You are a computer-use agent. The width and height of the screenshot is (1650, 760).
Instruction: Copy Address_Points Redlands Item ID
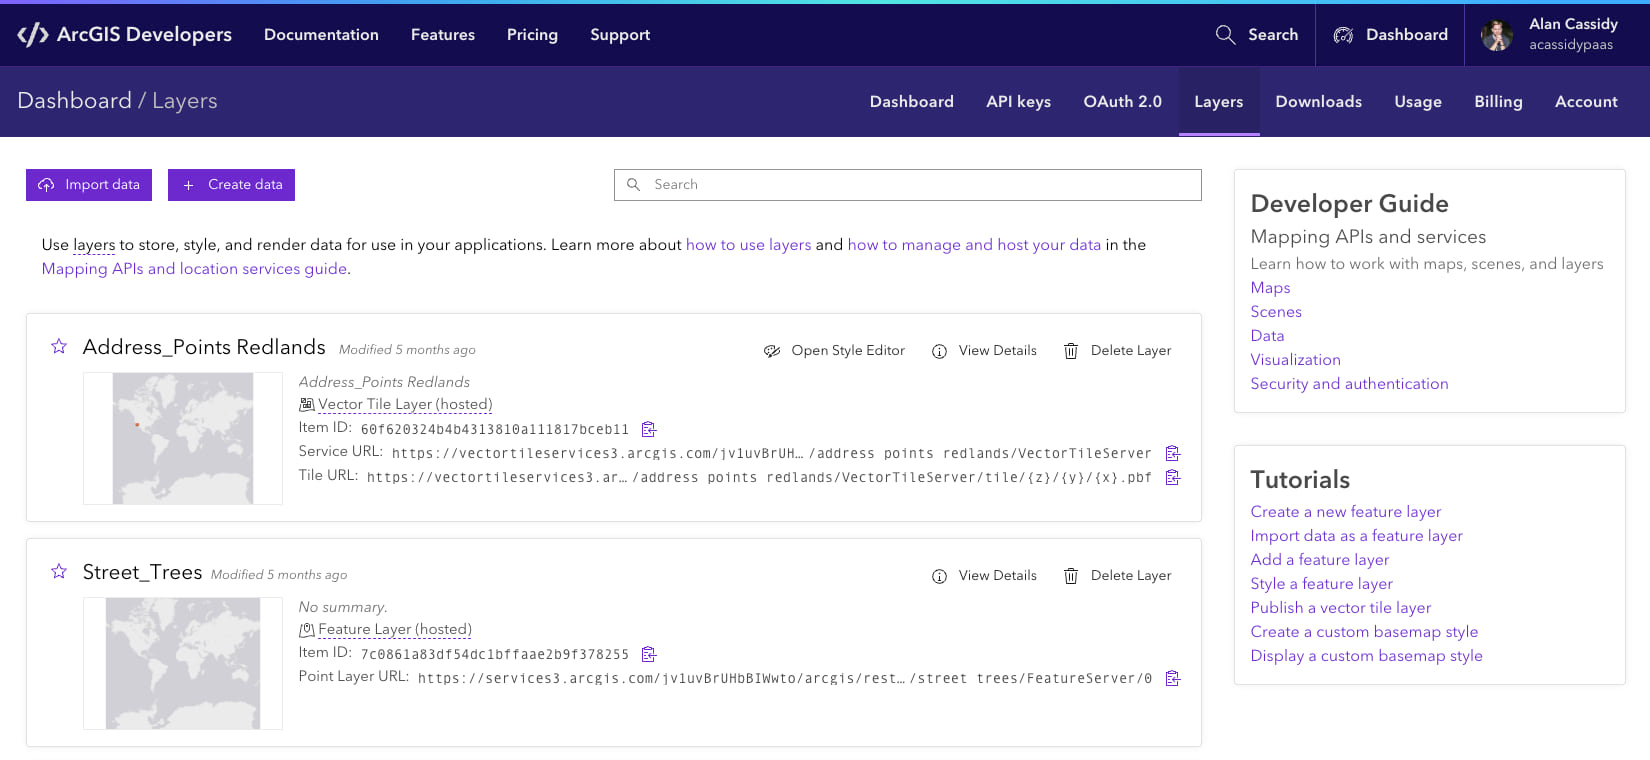pyautogui.click(x=649, y=429)
